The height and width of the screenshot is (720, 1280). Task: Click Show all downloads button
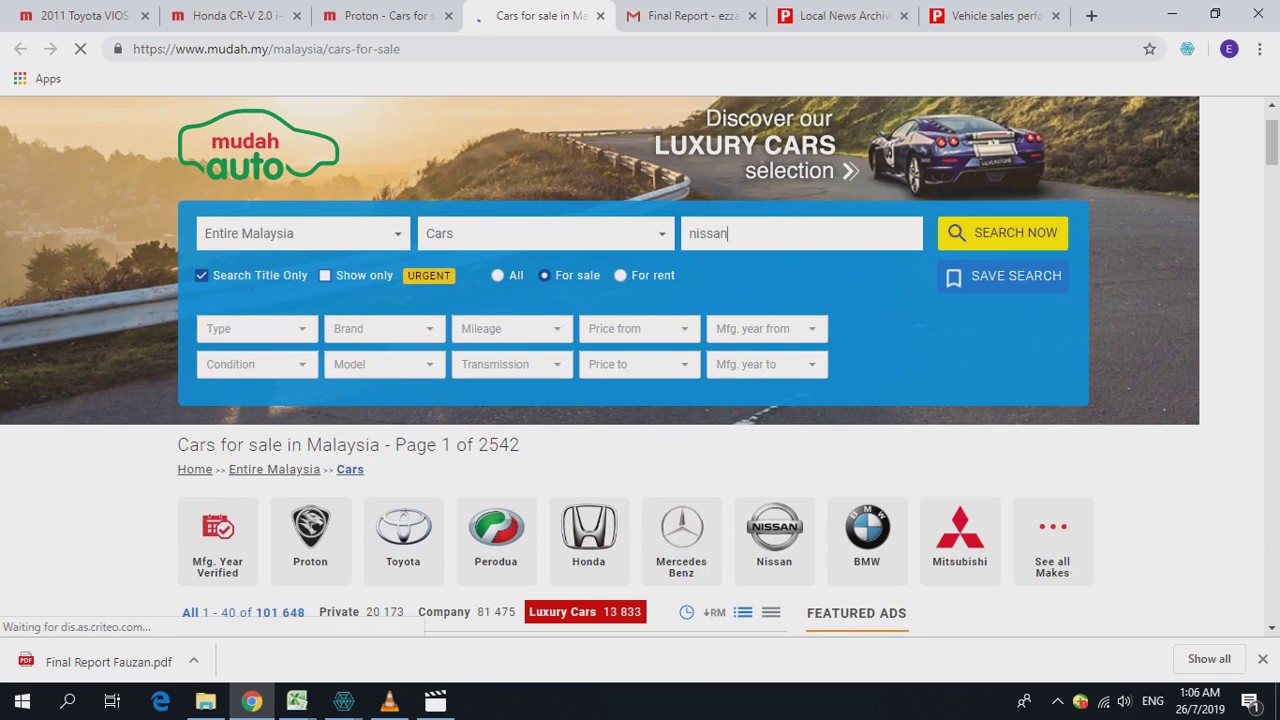point(1209,659)
